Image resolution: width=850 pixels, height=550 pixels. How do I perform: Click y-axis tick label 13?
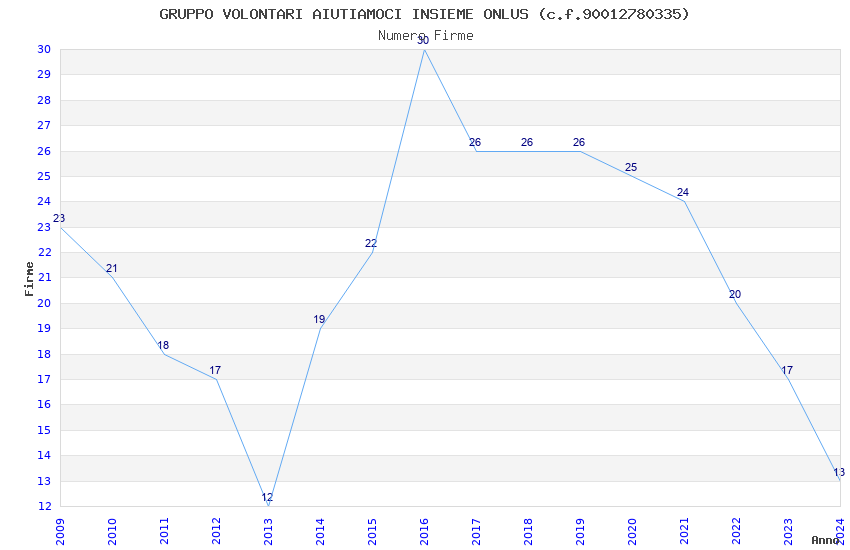point(44,481)
